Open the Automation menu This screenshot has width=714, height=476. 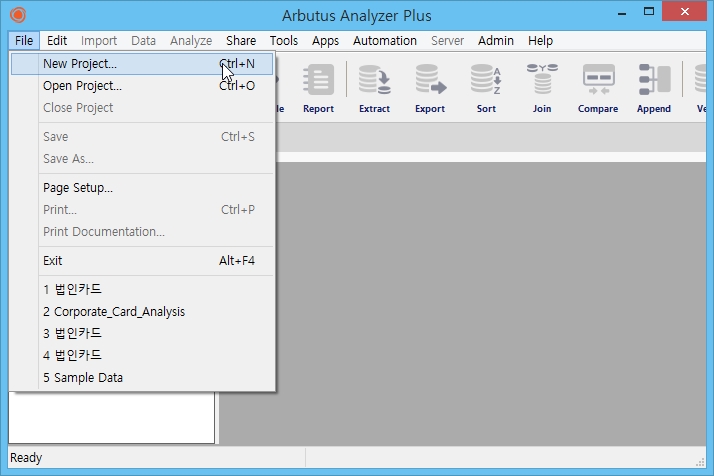[385, 41]
